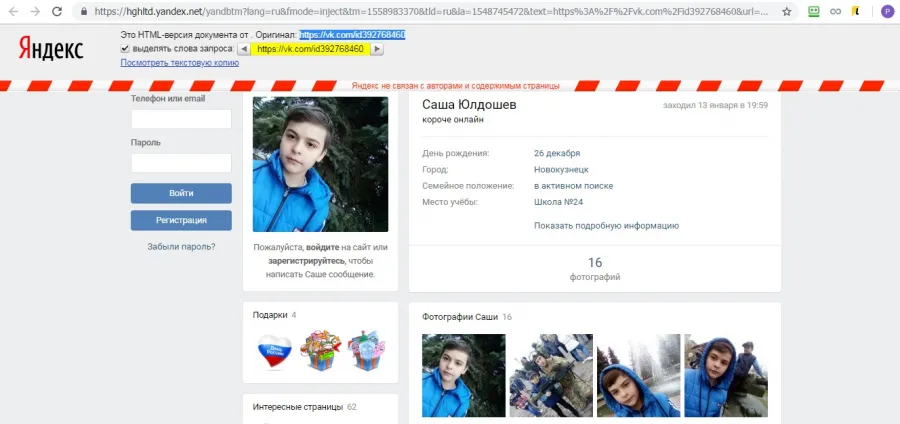
Task: Go to previous highlighted query word arrow
Action: tap(244, 49)
